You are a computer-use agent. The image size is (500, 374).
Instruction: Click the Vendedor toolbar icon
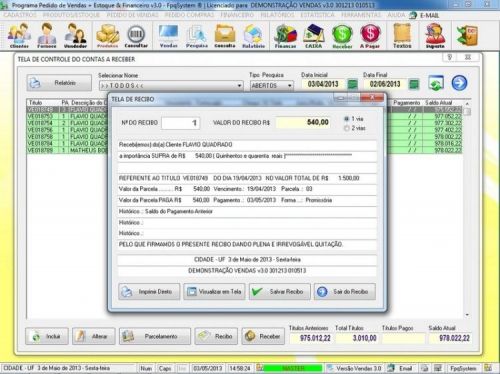pyautogui.click(x=75, y=35)
